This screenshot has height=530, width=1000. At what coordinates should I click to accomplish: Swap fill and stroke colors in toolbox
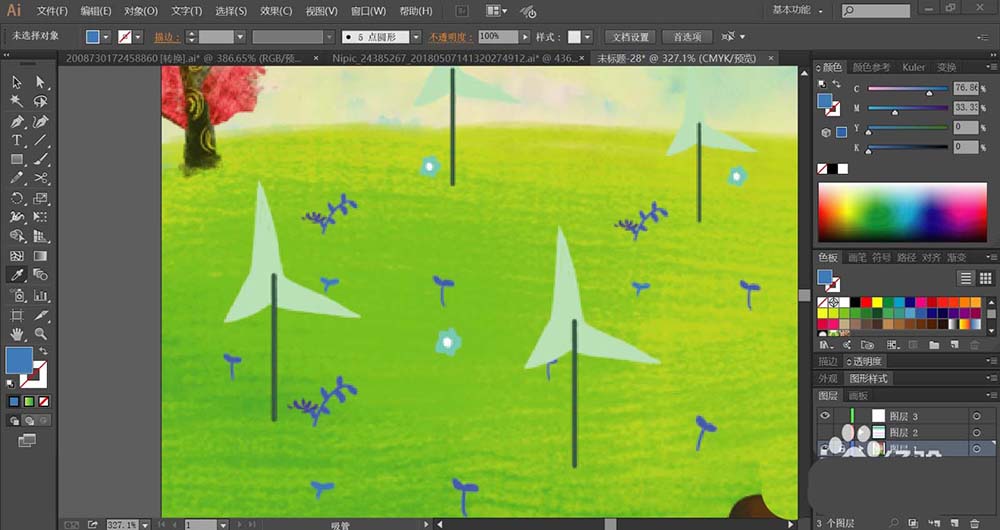coord(43,351)
